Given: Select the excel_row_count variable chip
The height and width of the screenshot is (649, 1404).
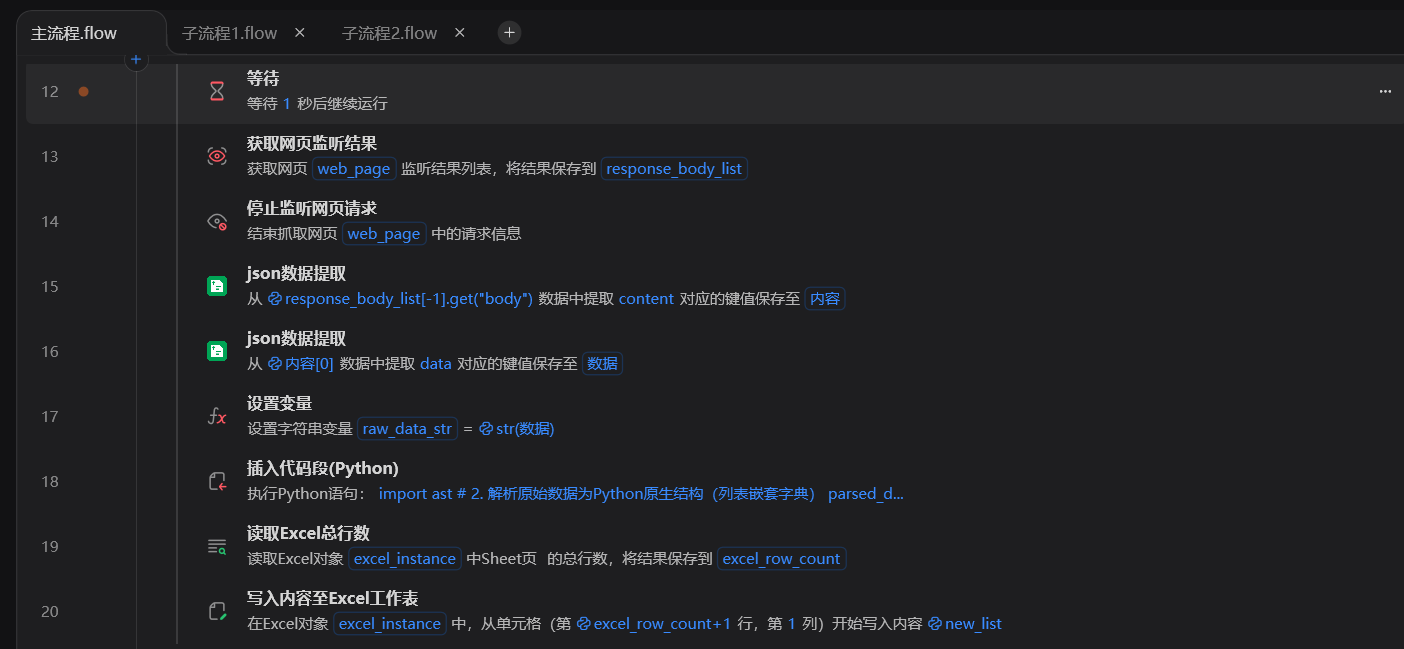Looking at the screenshot, I should 781,558.
